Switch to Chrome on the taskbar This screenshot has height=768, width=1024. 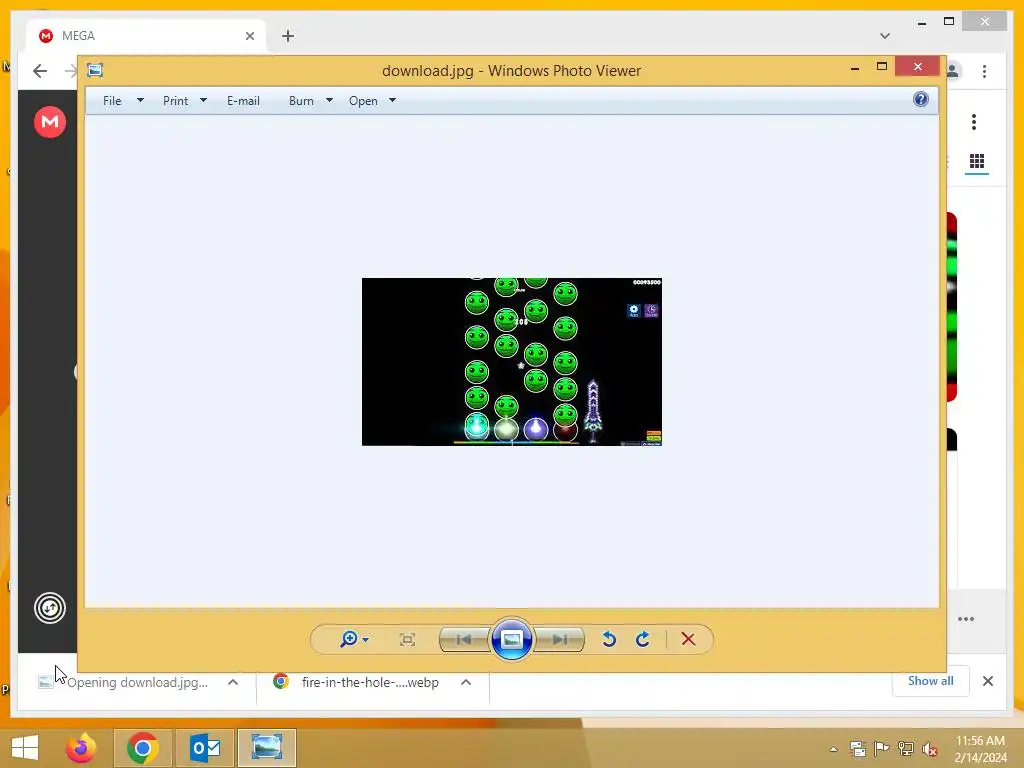click(x=143, y=748)
